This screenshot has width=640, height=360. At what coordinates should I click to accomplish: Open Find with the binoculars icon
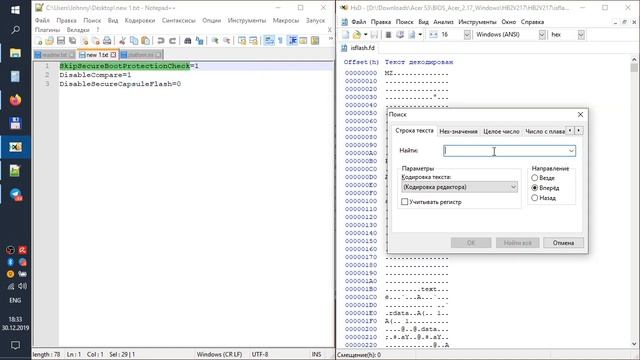tap(188, 40)
